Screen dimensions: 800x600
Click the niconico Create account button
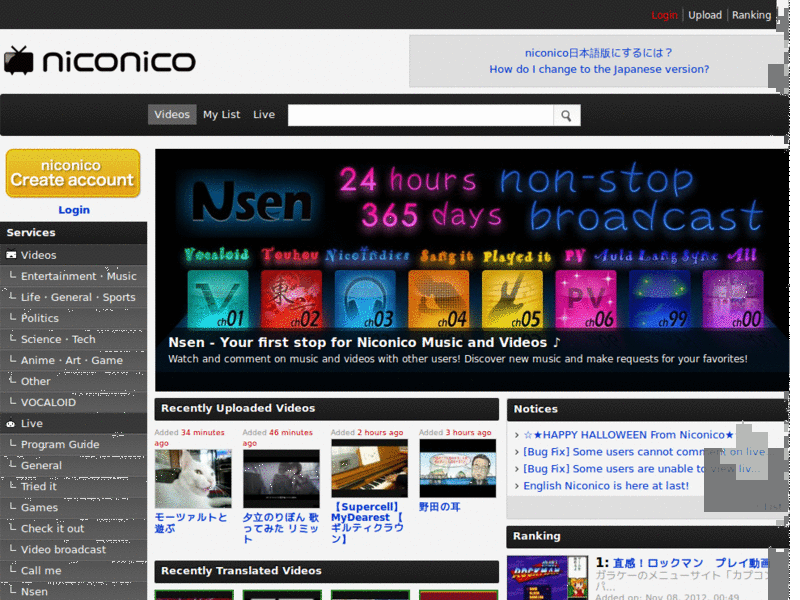[x=73, y=173]
